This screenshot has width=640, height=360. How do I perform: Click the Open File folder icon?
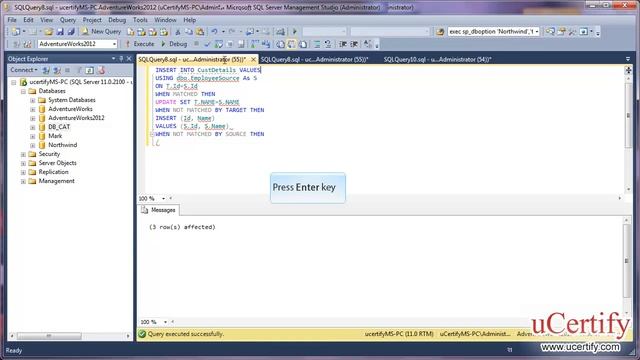[x=49, y=31]
